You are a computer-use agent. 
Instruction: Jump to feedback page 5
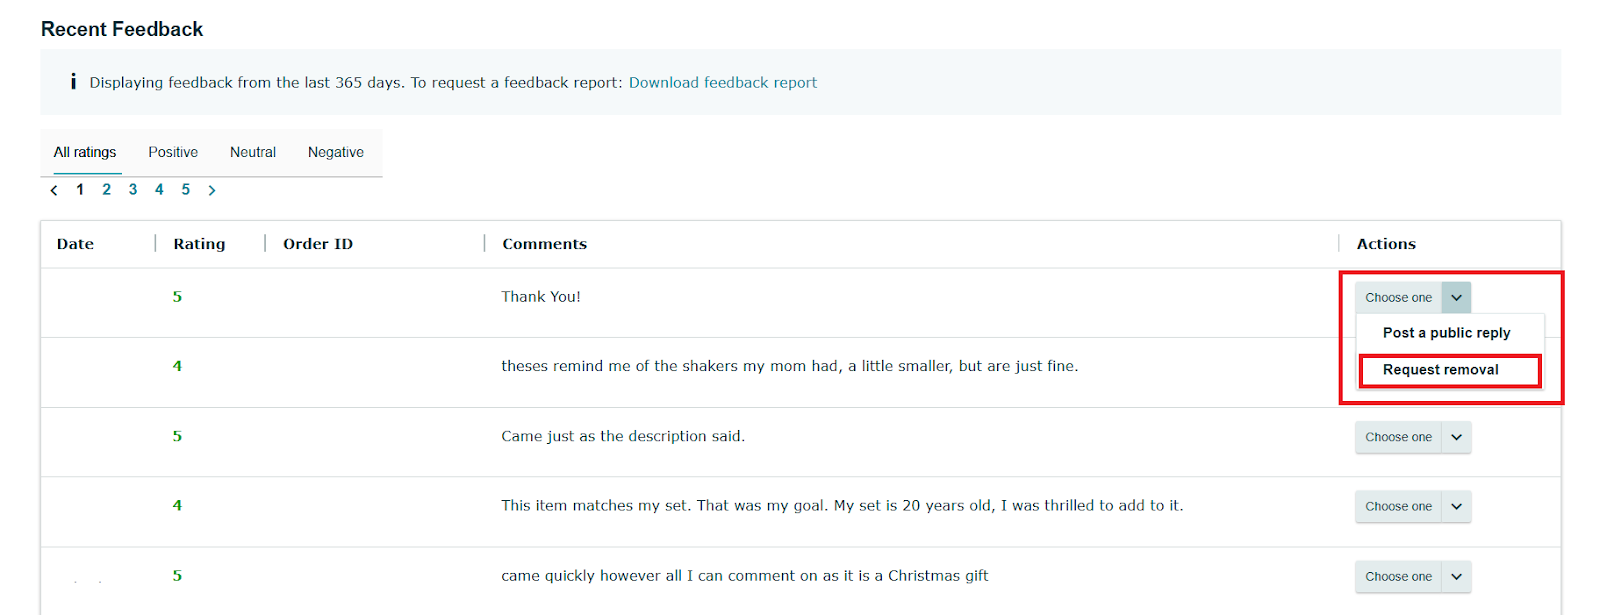186,190
